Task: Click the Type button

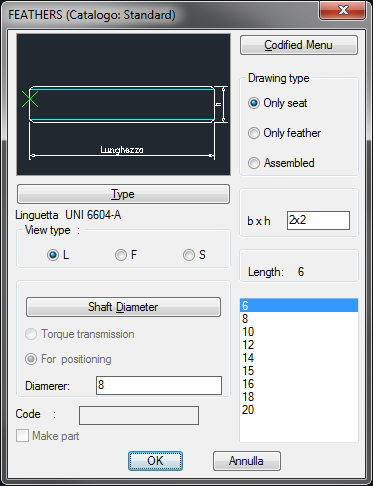Action: tap(123, 194)
